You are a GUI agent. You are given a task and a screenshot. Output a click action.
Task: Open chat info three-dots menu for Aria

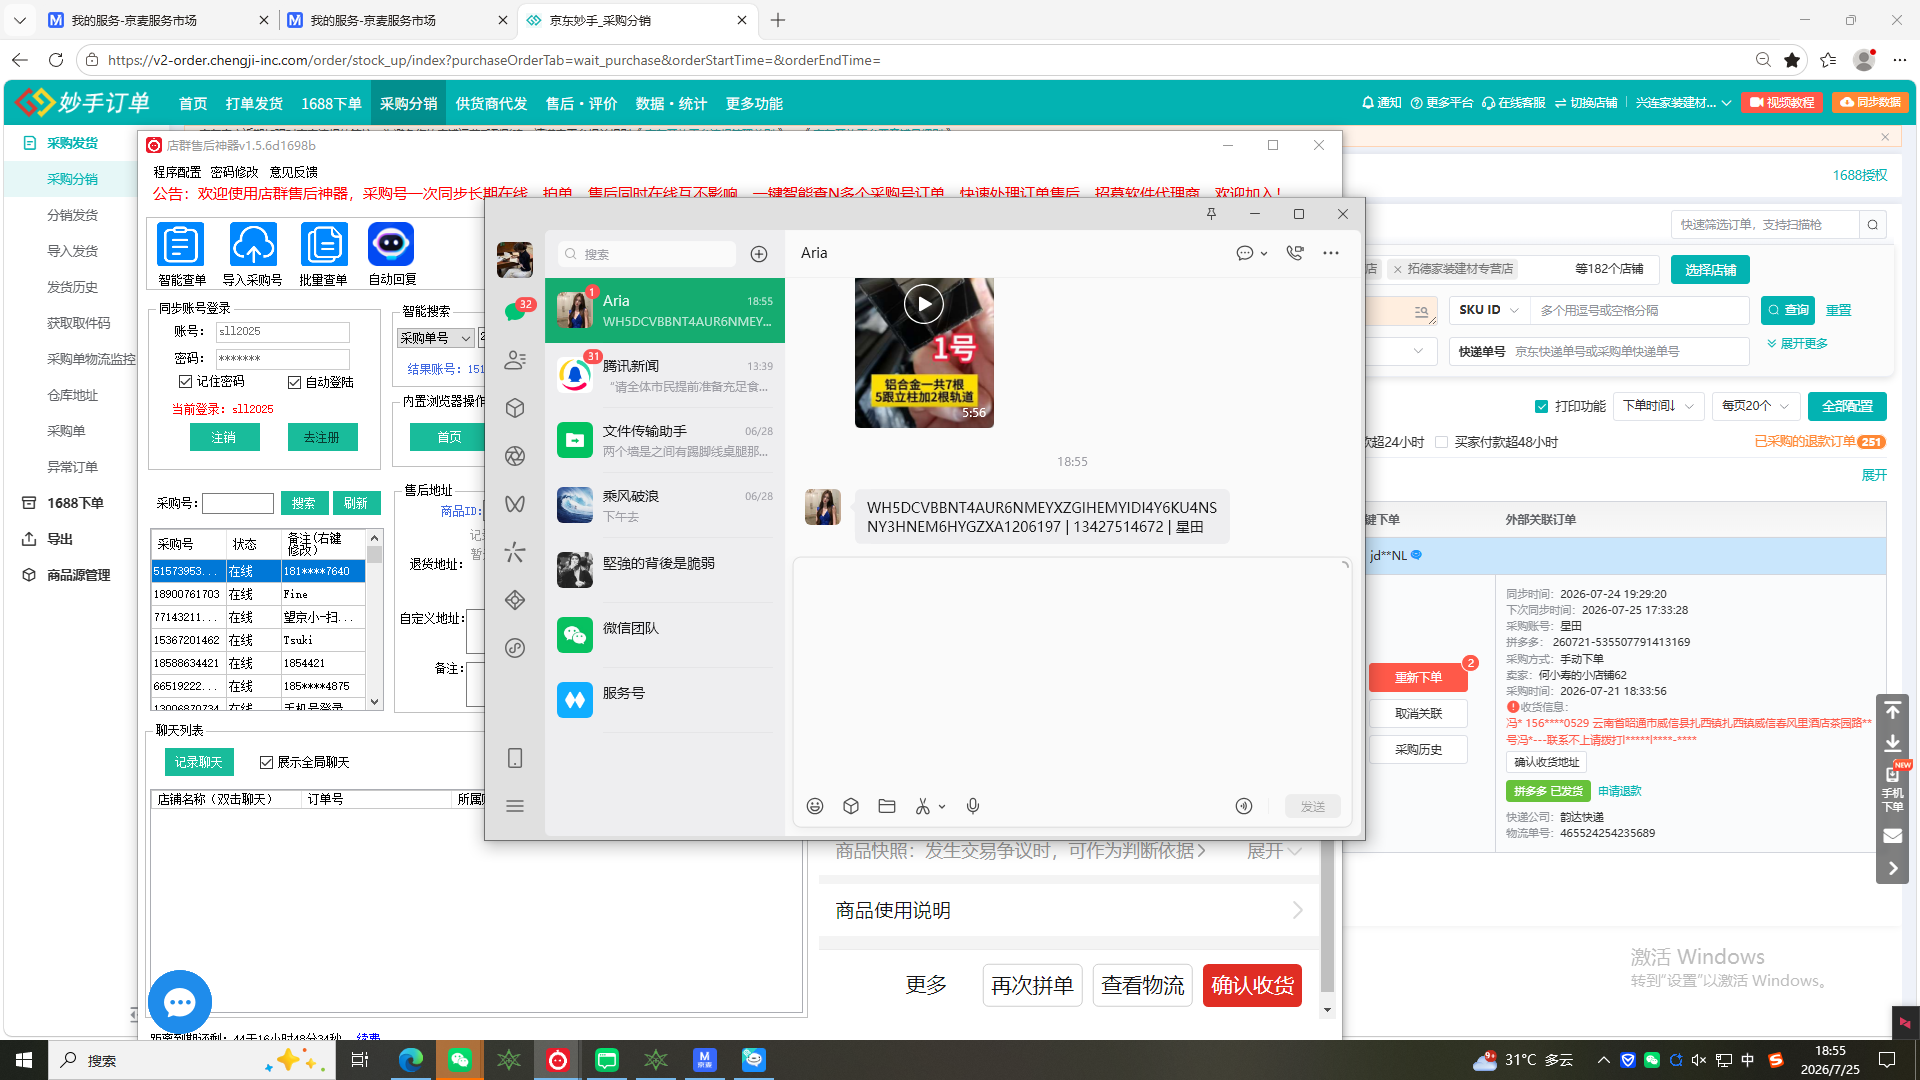[1331, 253]
